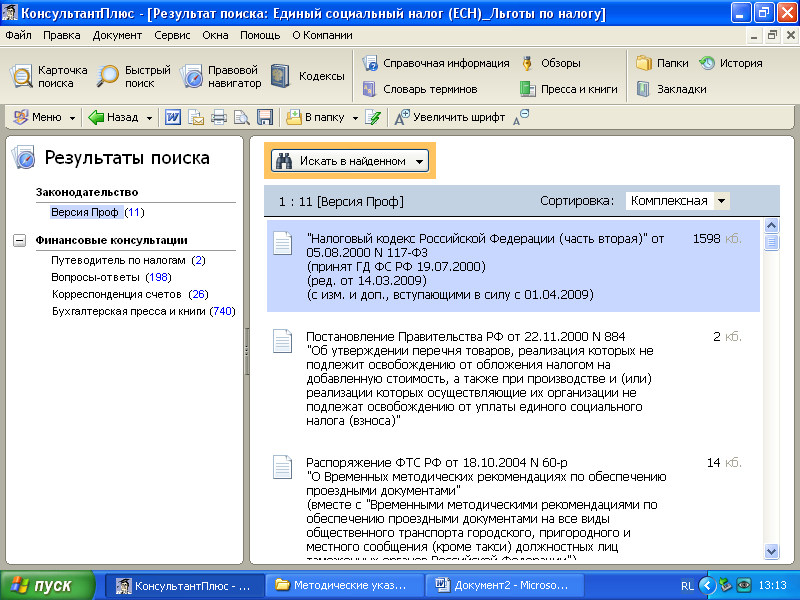Click В папку to add to folder
The height and width of the screenshot is (600, 800).
coord(315,117)
